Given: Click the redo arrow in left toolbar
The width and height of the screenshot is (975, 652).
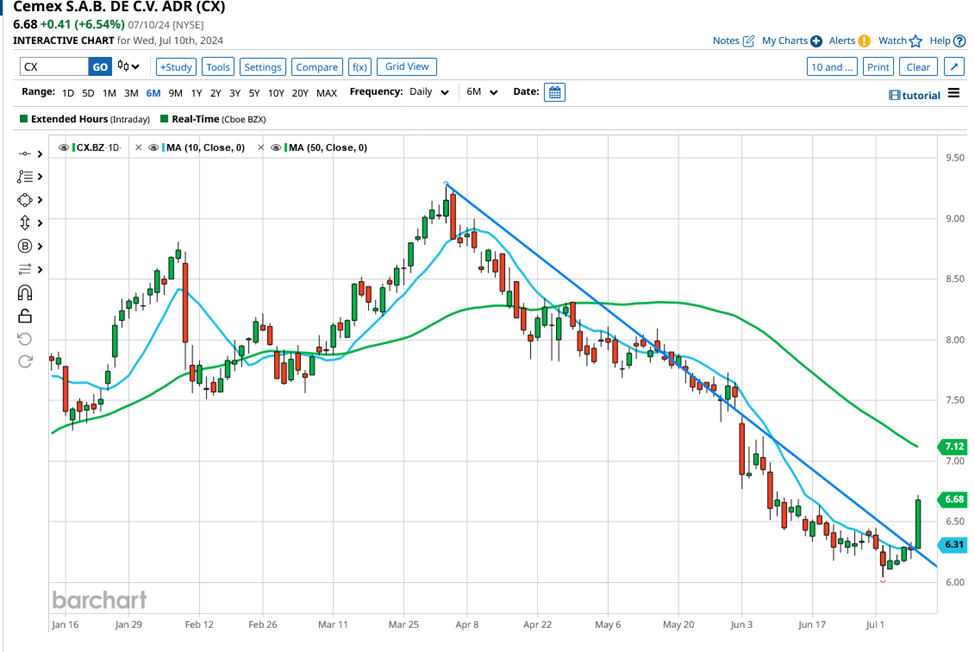Looking at the screenshot, I should pos(25,361).
